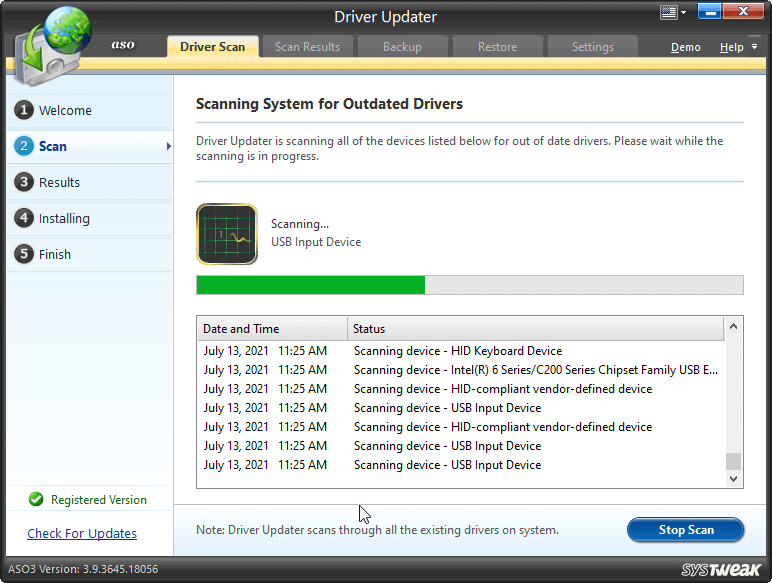
Task: Click the step 1 Welcome number icon
Action: pos(23,111)
